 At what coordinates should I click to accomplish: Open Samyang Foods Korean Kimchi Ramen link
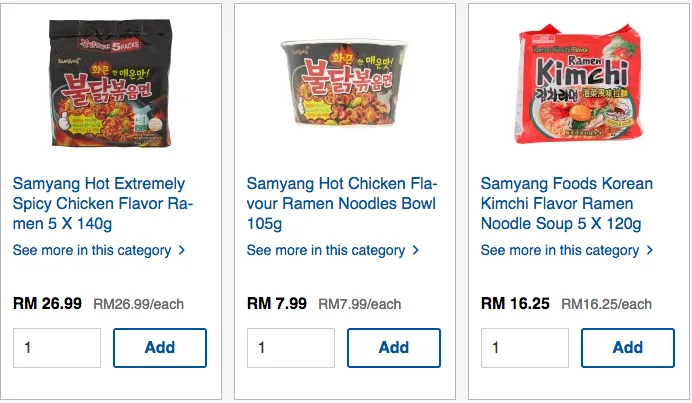click(x=567, y=204)
